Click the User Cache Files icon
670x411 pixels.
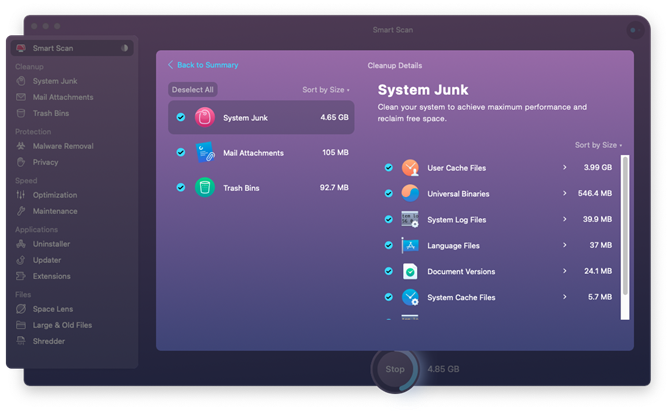pos(410,167)
